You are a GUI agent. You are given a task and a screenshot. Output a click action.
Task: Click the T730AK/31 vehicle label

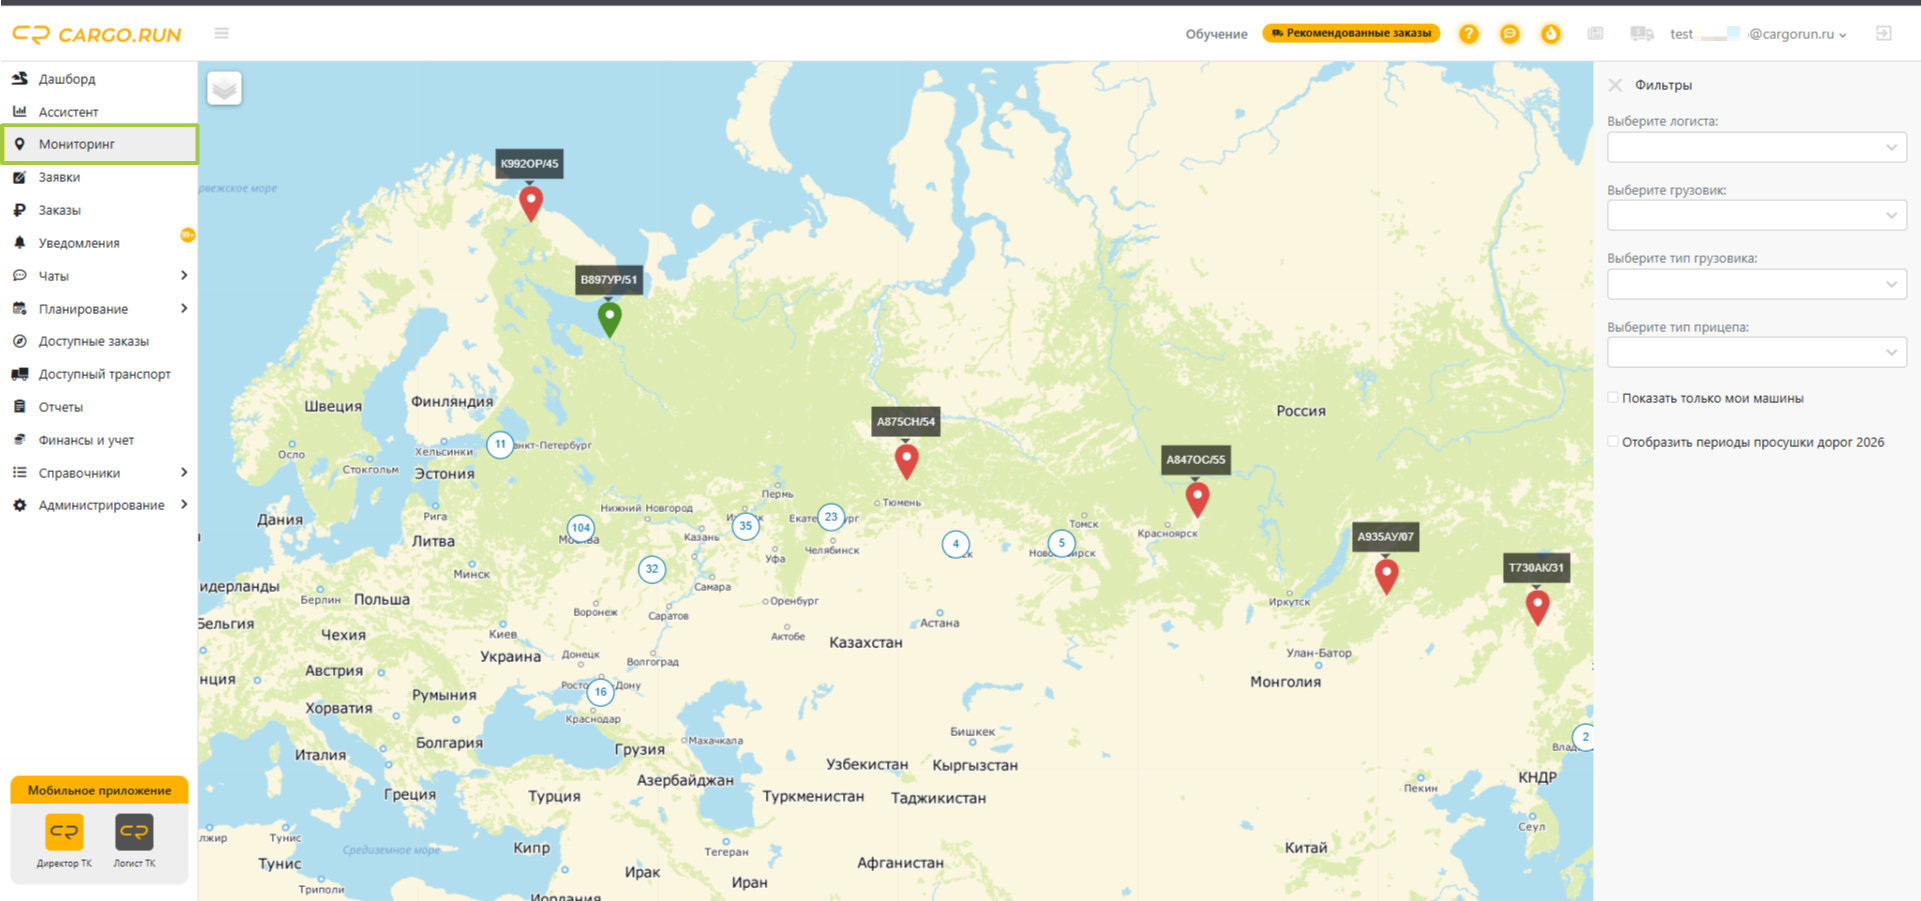pyautogui.click(x=1536, y=568)
